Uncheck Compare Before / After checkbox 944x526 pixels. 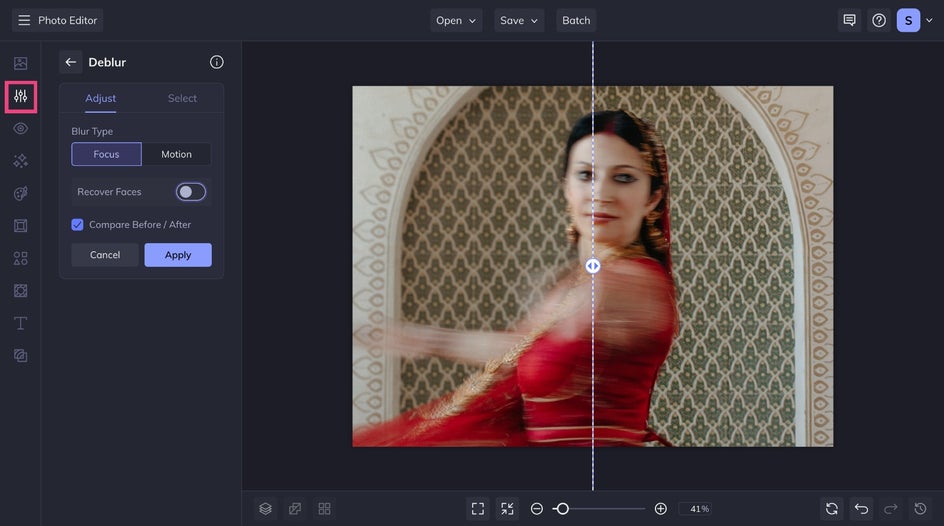coord(78,225)
